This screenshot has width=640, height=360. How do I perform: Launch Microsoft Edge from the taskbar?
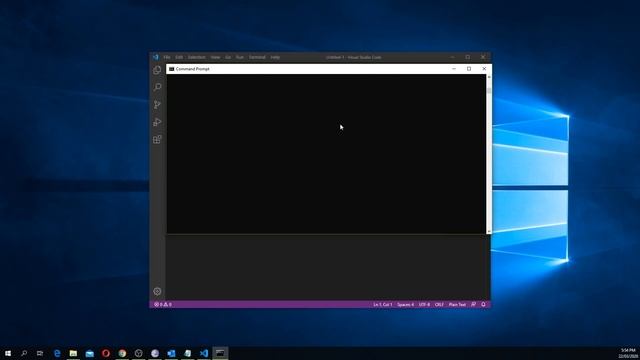[x=57, y=353]
